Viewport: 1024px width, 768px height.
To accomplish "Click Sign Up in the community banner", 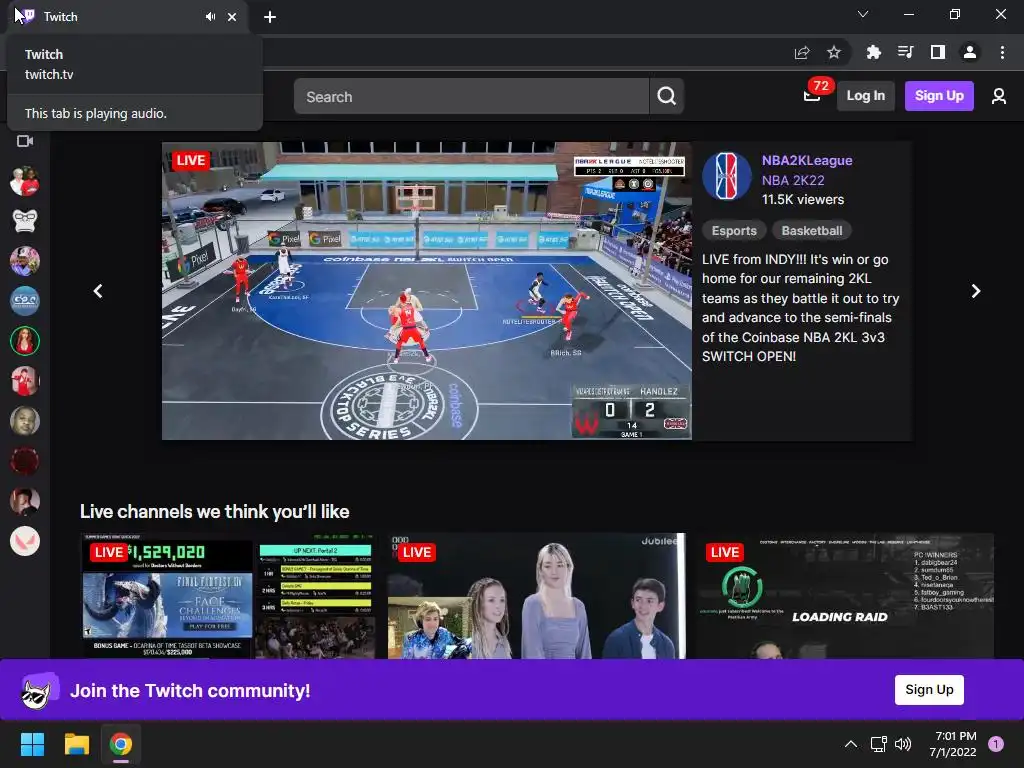I will pyautogui.click(x=929, y=690).
